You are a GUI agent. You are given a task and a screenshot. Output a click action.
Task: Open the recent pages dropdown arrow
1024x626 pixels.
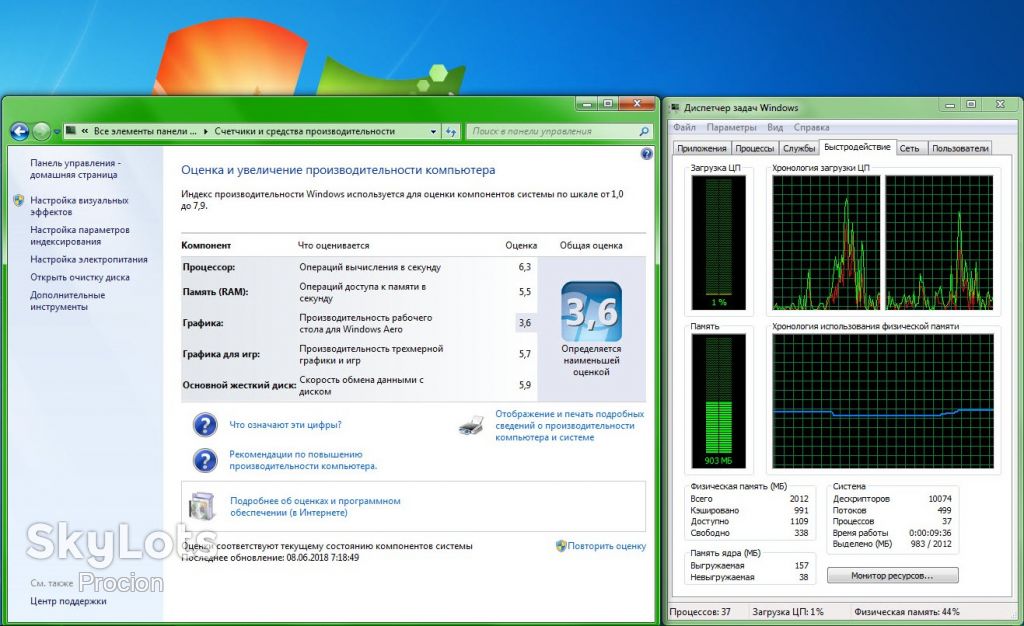57,132
